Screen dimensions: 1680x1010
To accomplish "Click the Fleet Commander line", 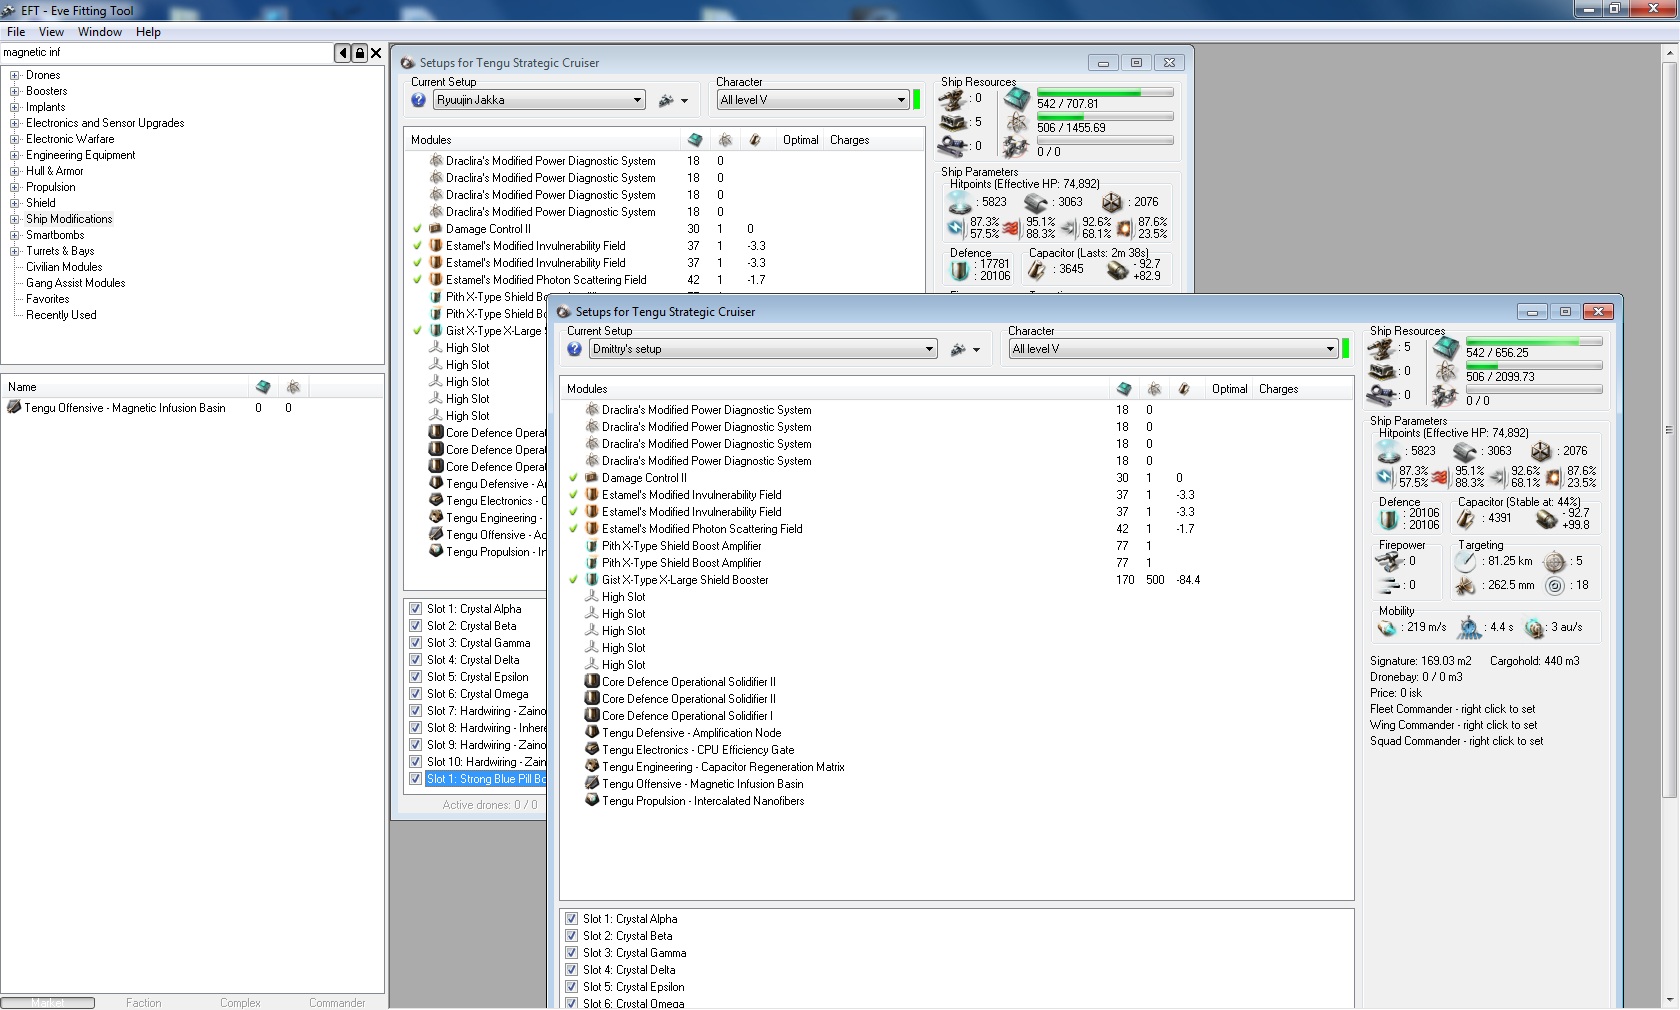I will [x=1452, y=709].
